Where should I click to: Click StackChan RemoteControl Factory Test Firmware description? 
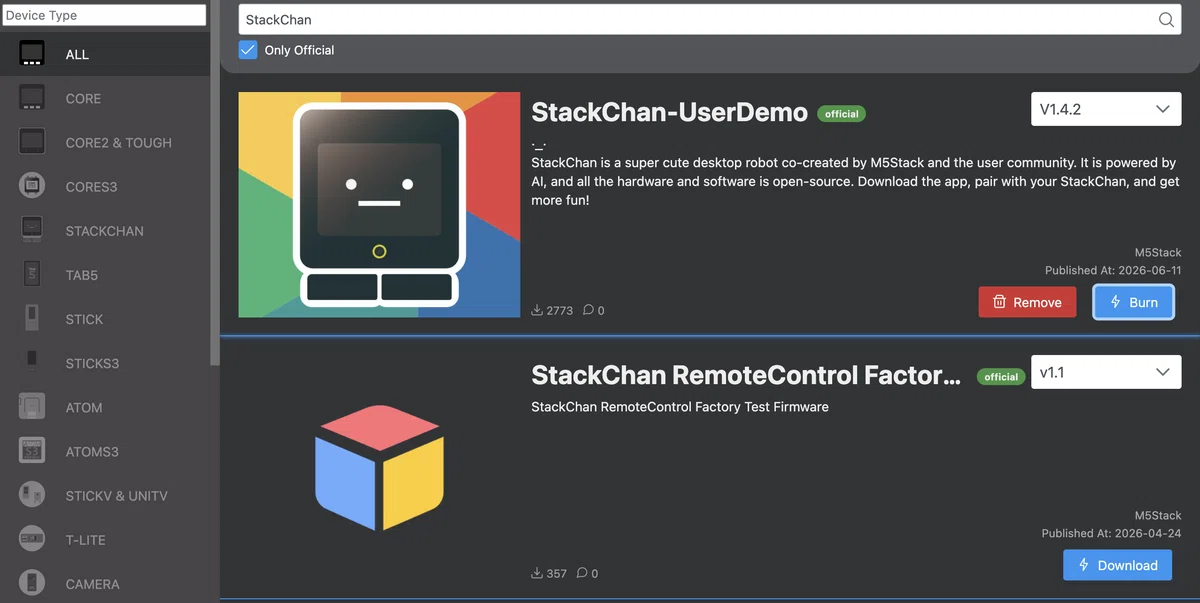680,407
